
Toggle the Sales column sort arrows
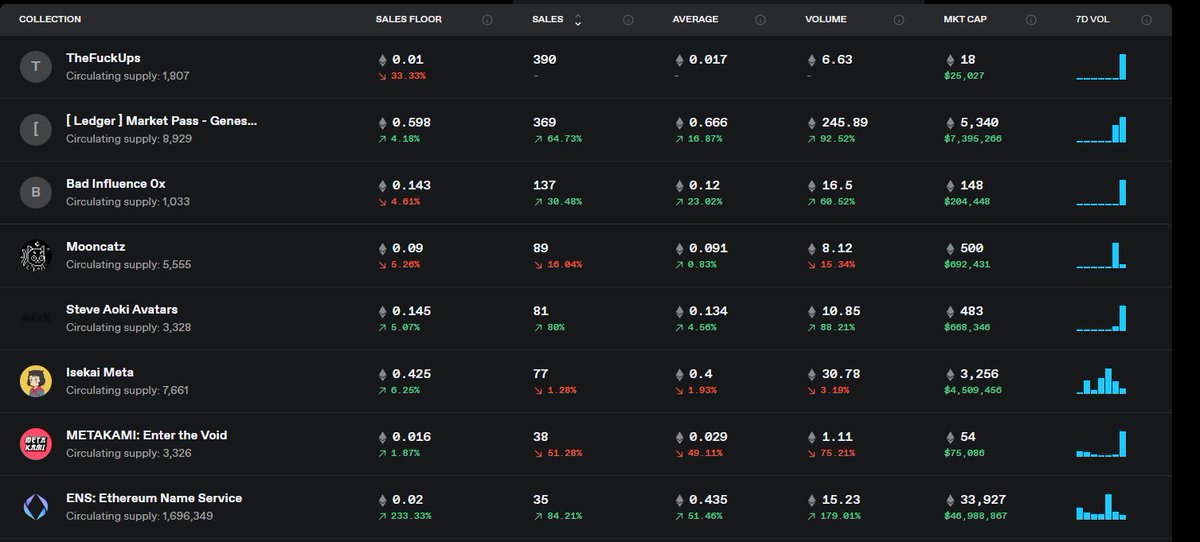point(577,20)
